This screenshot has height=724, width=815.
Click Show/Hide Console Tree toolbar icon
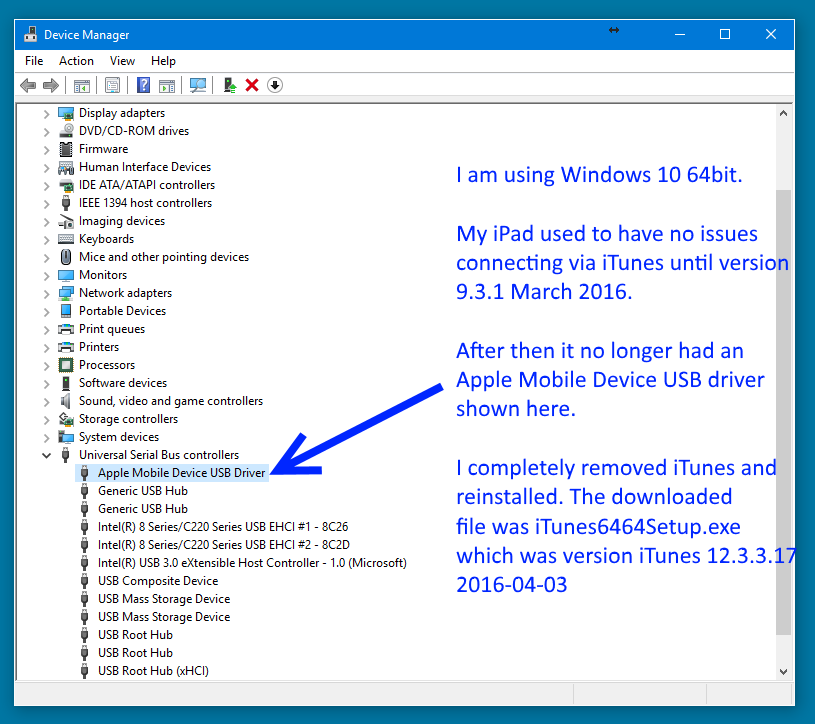pos(82,86)
